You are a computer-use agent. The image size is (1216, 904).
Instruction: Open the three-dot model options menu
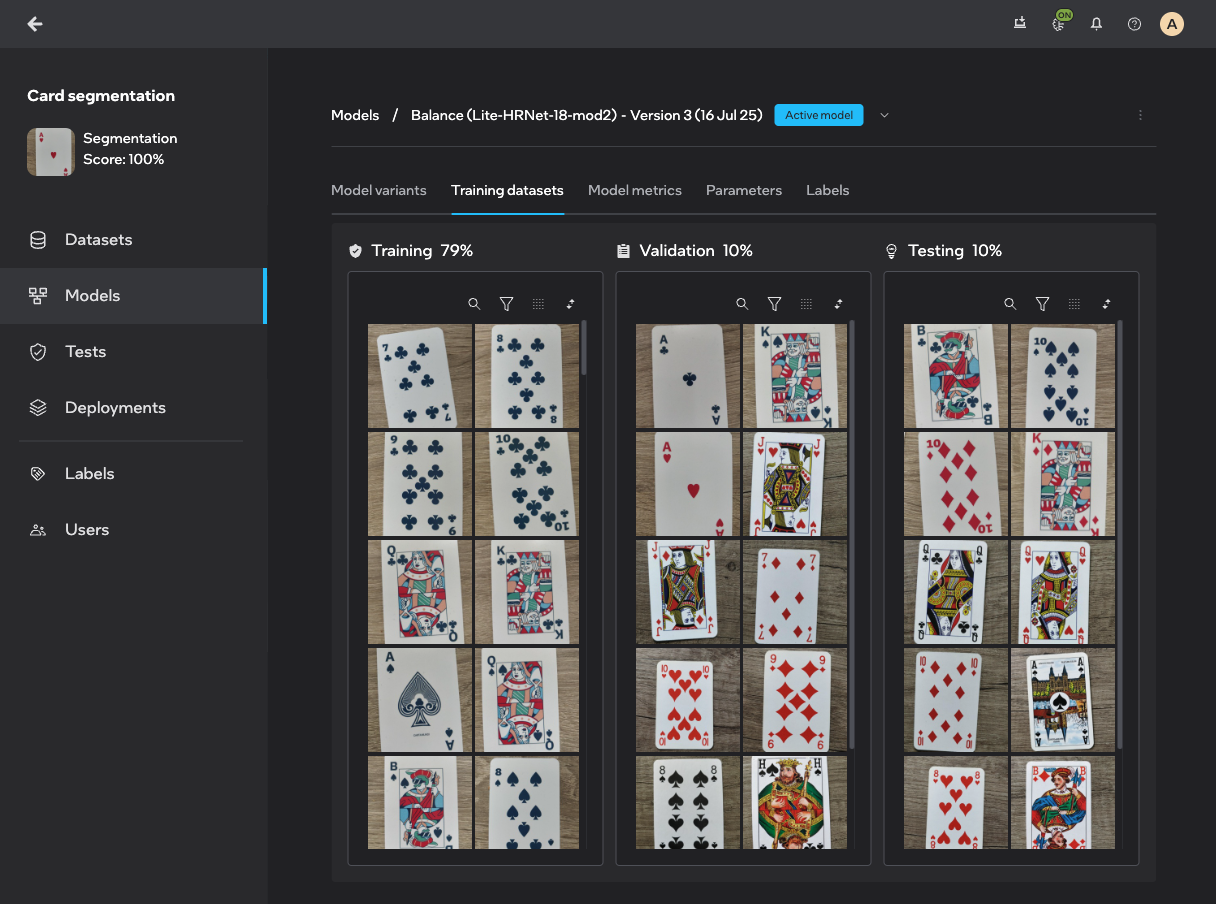[1140, 115]
